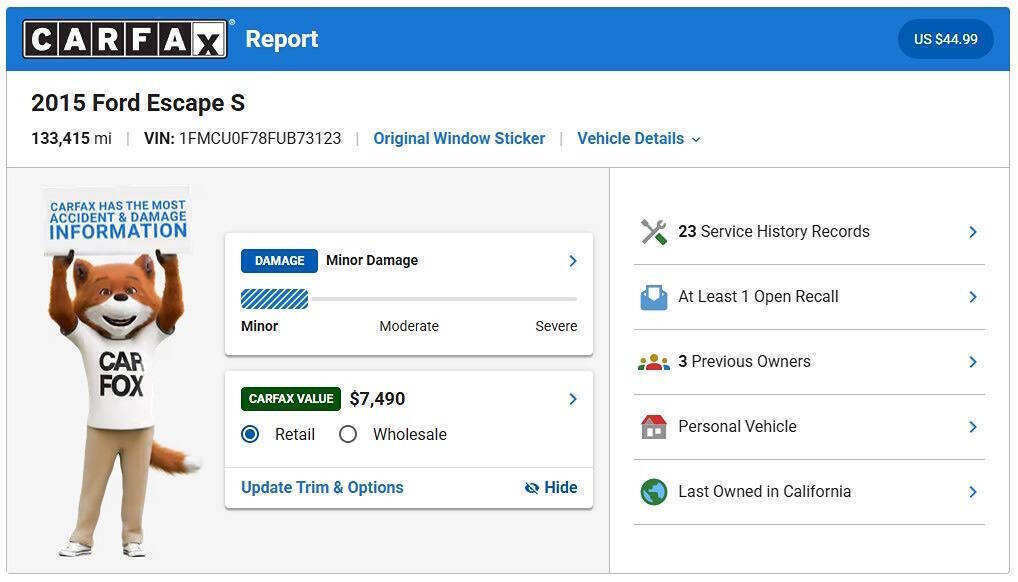Click the 'Minor' severity label under bar
This screenshot has height=582, width=1018.
[x=260, y=326]
